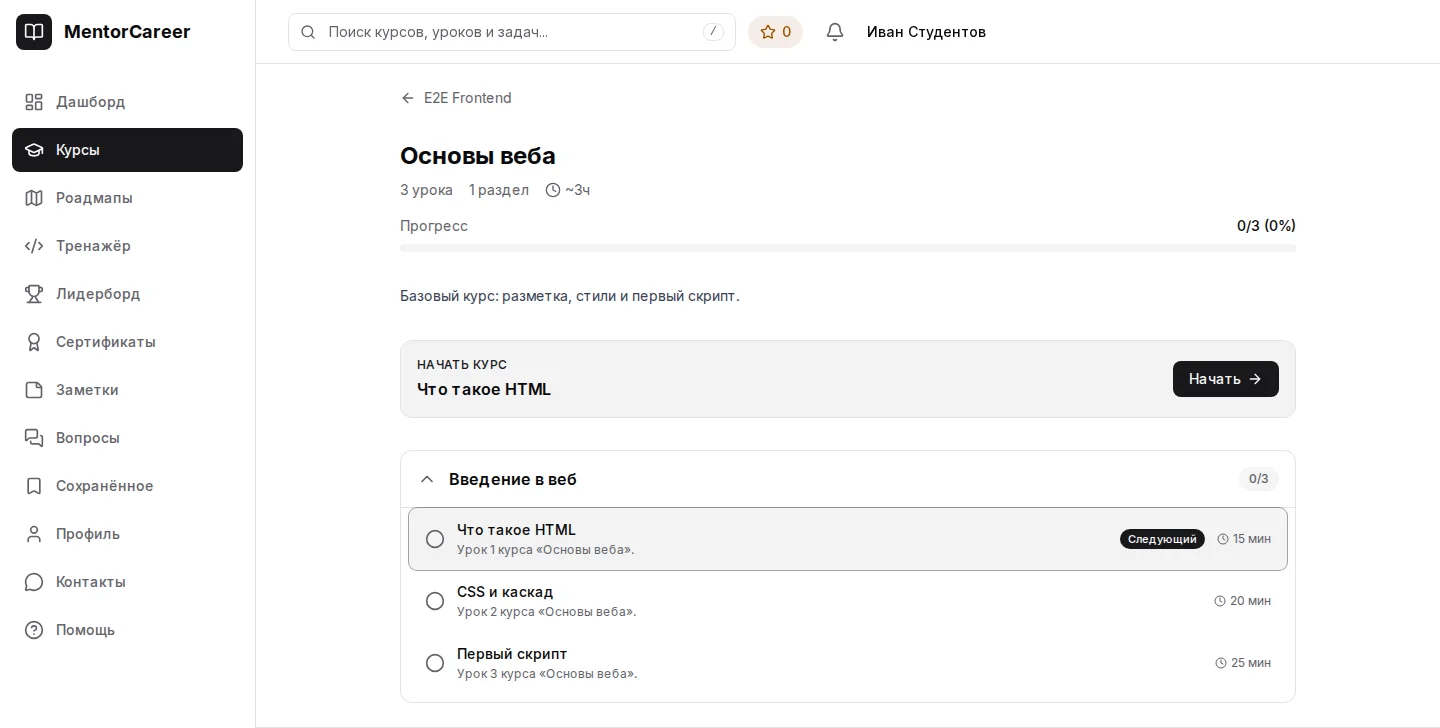Click the Сохранённое bookmark icon
Image resolution: width=1440 pixels, height=728 pixels.
click(x=34, y=486)
